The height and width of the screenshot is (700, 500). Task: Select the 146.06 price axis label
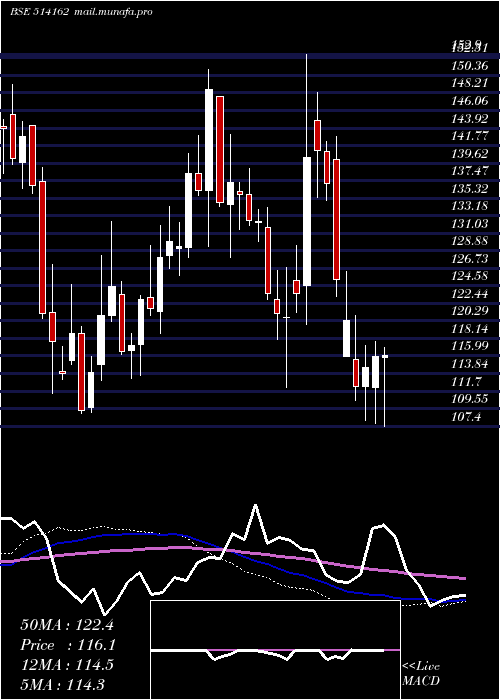coord(469,101)
